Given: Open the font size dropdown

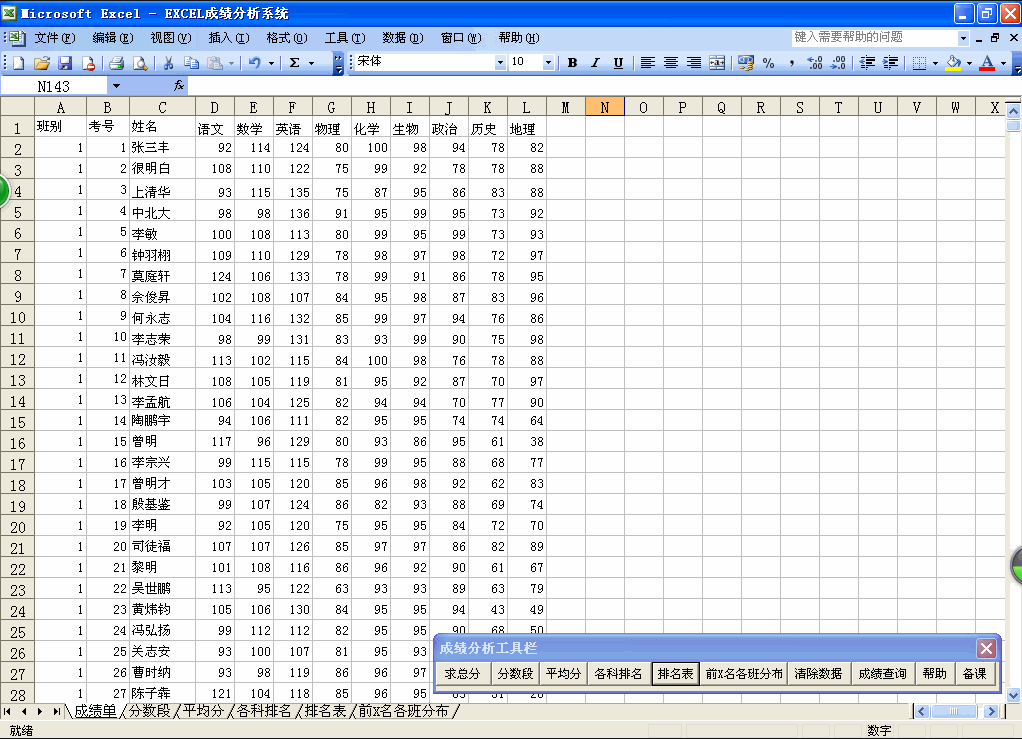Looking at the screenshot, I should (546, 62).
